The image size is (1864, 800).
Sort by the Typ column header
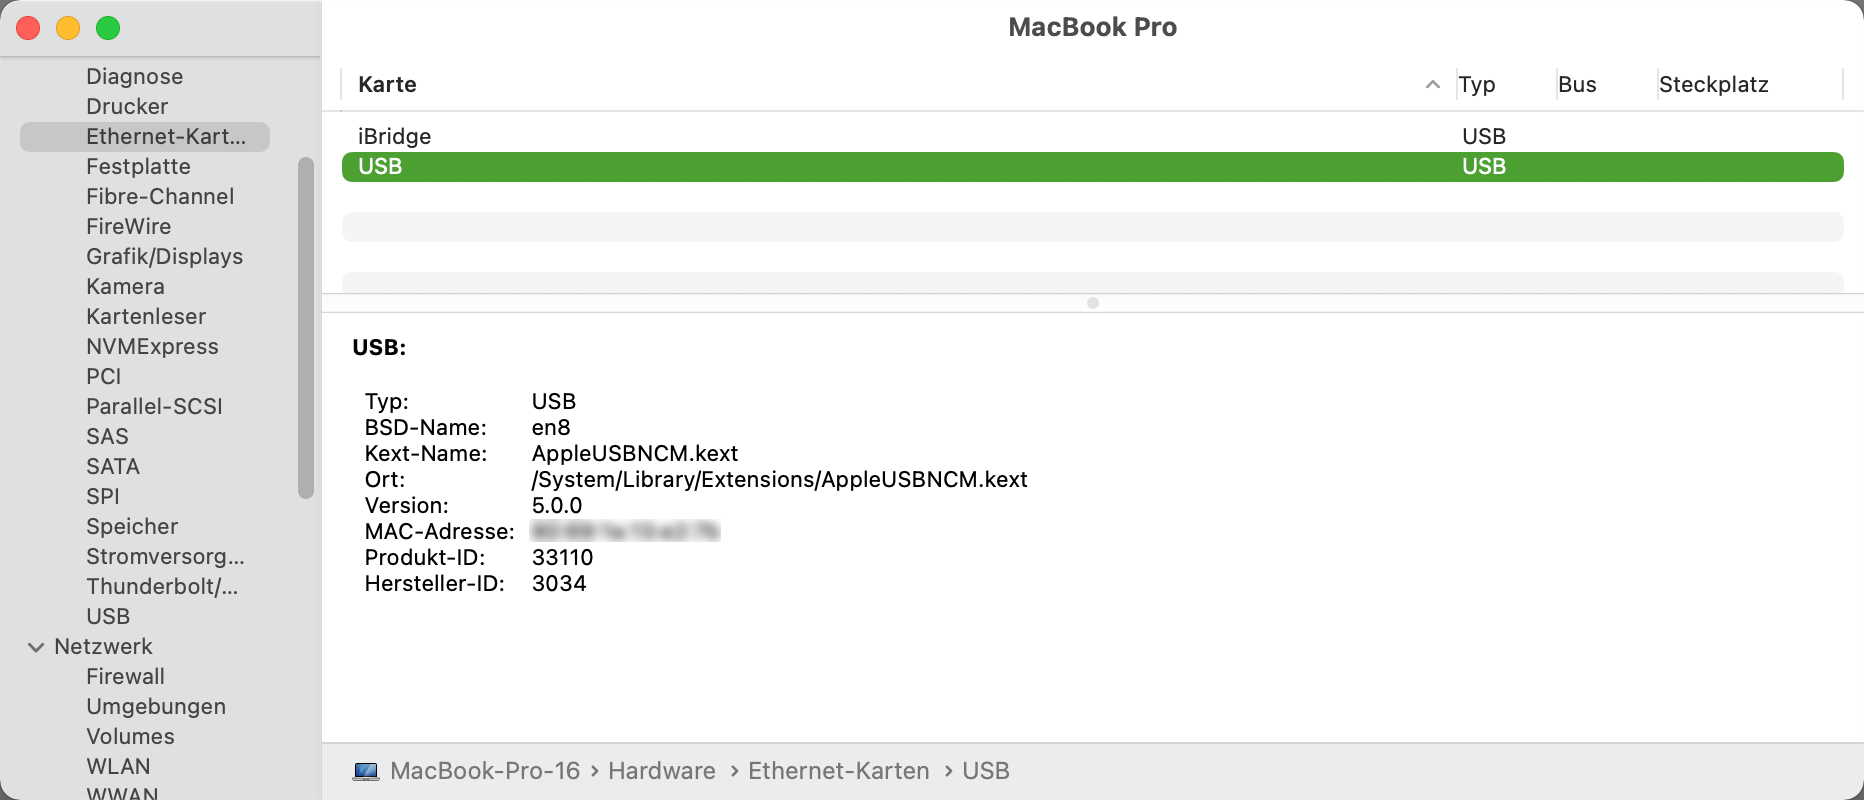click(1476, 85)
